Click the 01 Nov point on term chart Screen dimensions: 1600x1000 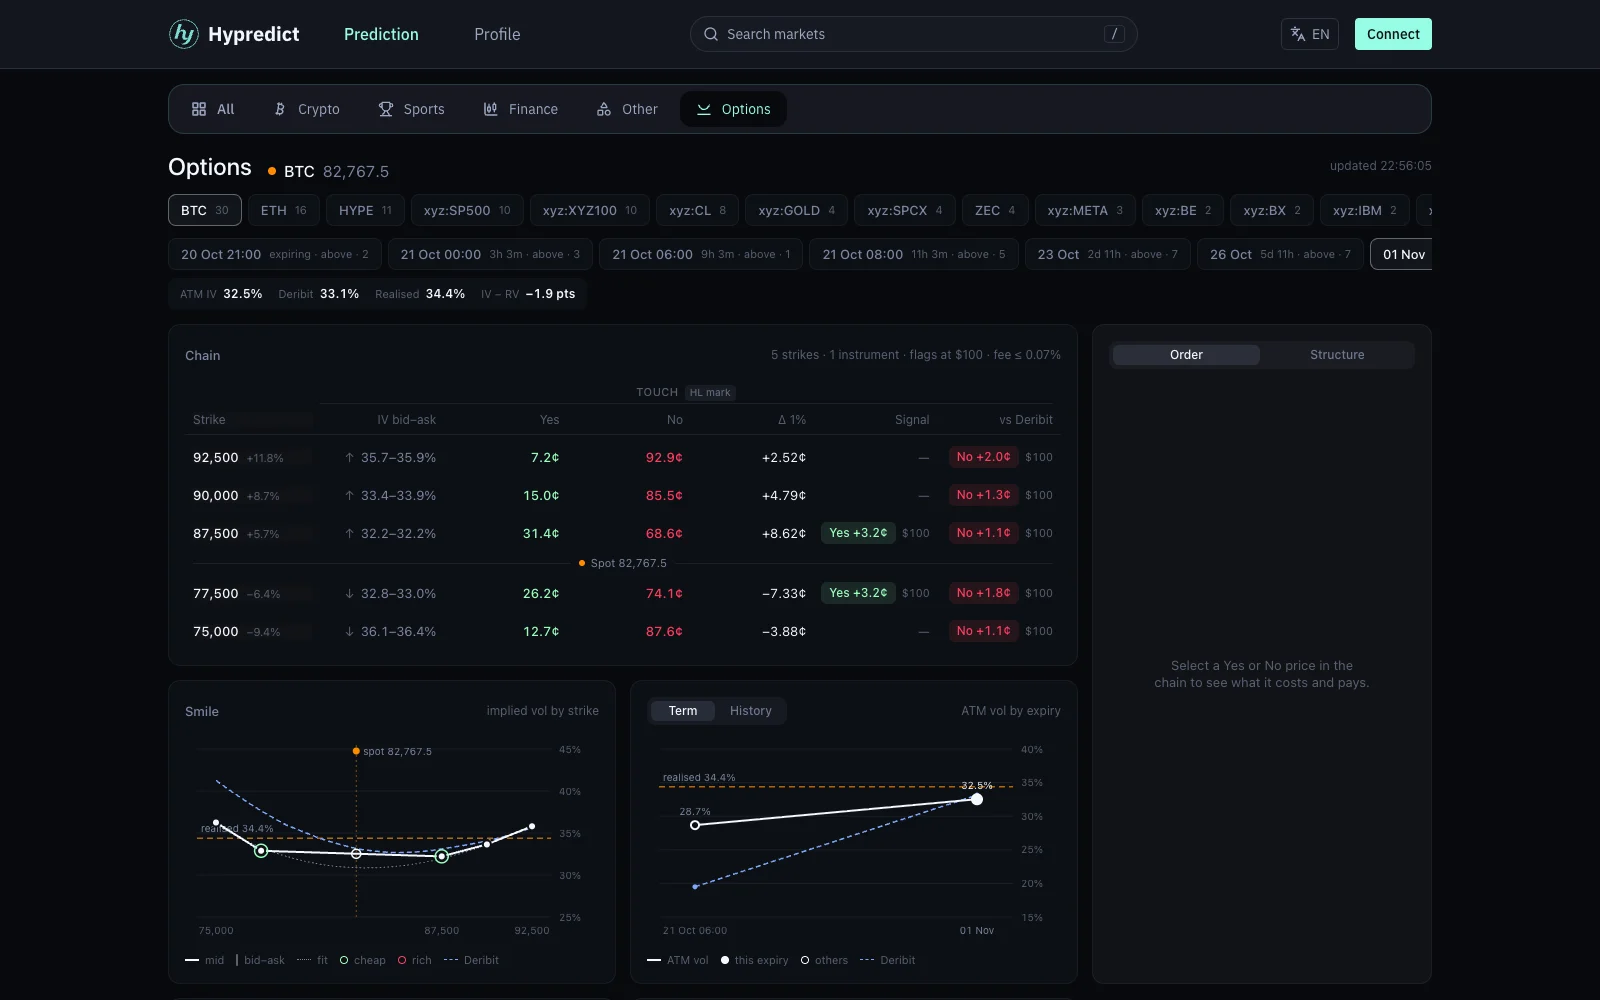point(977,799)
